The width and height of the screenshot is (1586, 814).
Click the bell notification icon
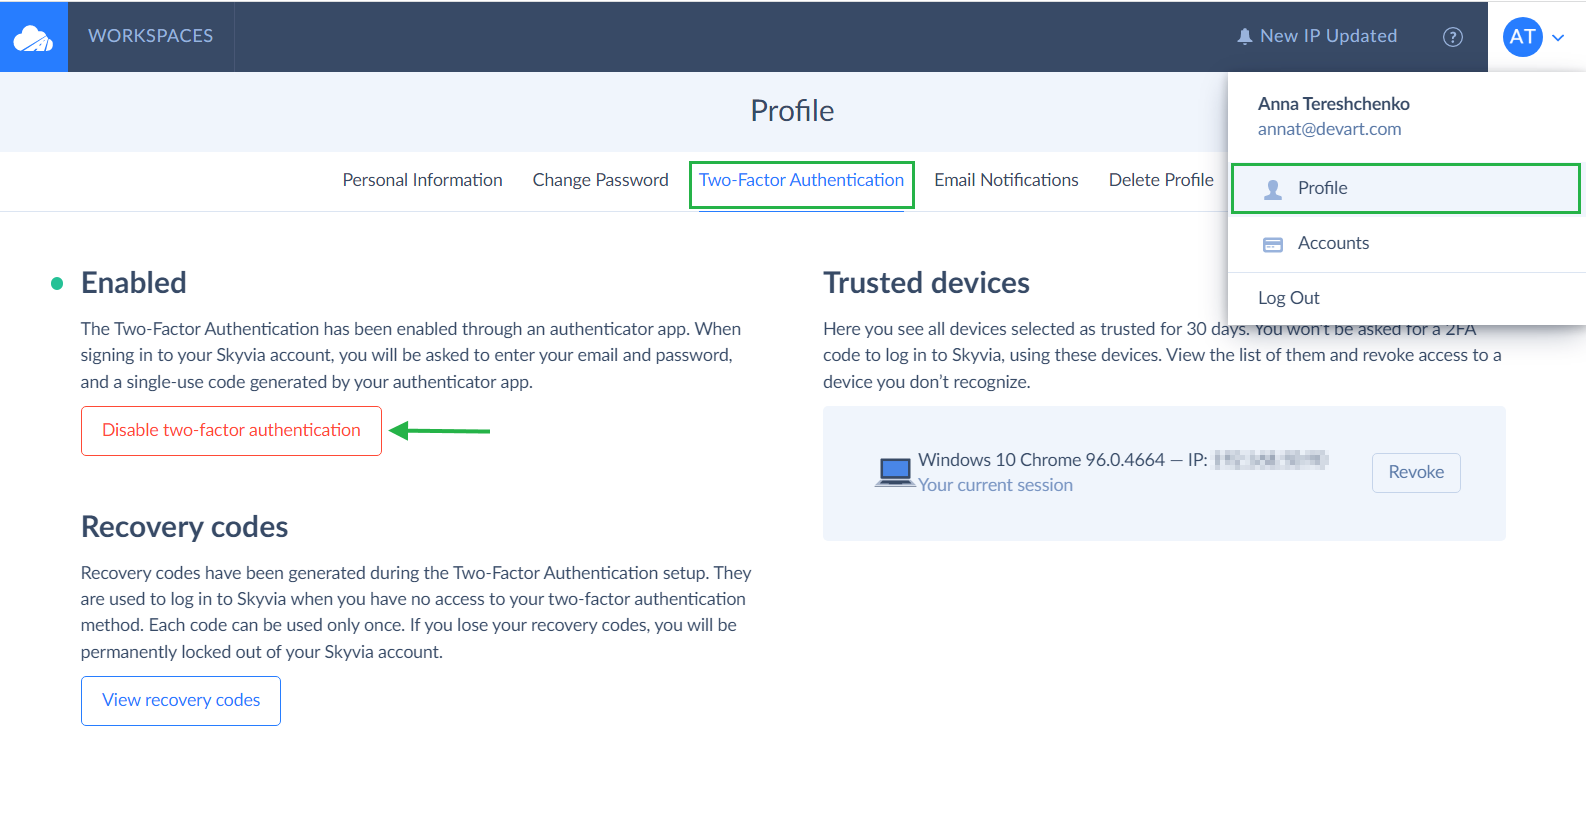tap(1245, 36)
